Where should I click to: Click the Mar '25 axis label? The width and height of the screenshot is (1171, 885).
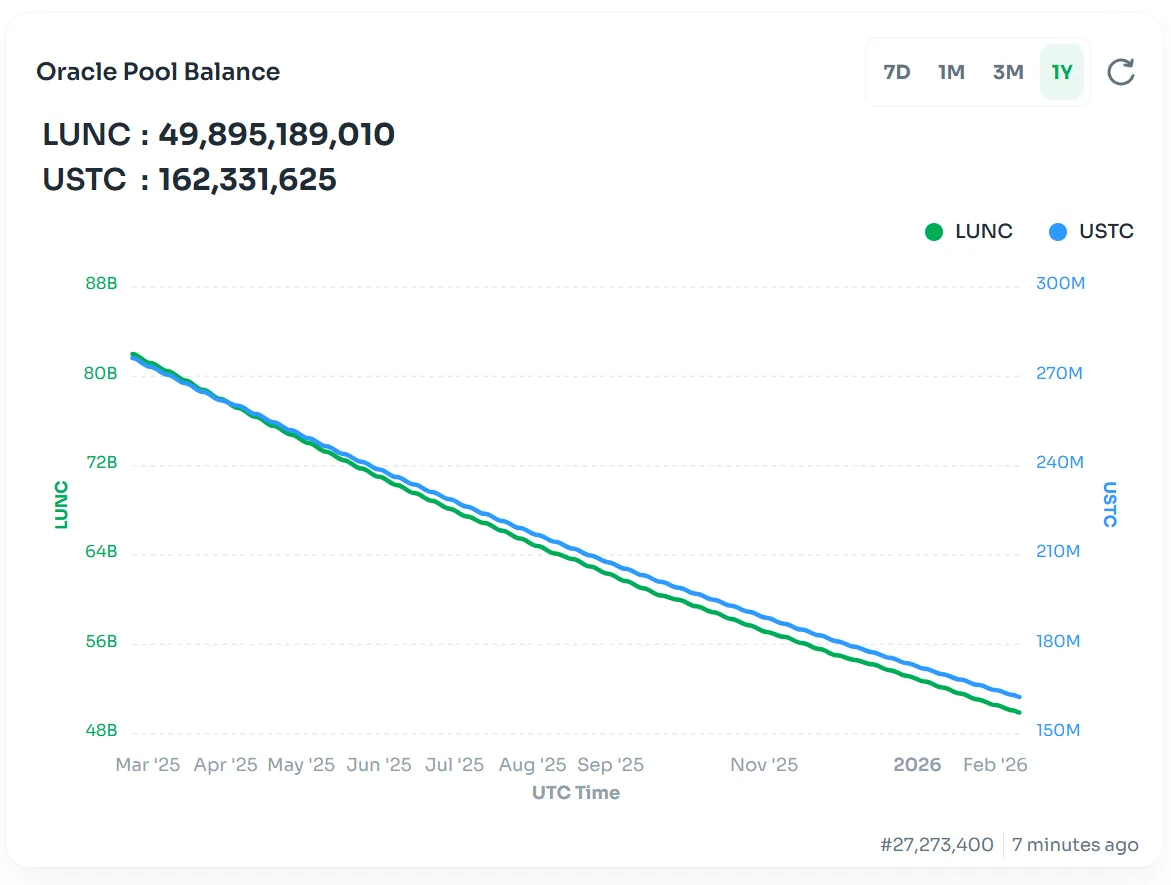148,765
